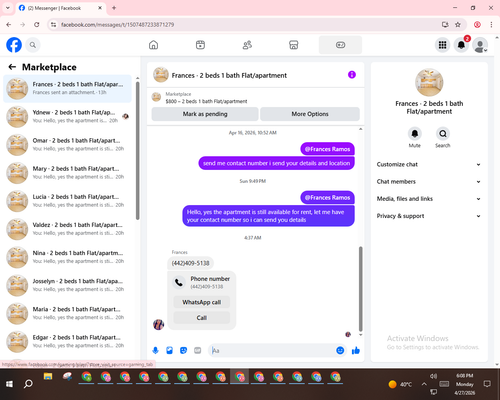
Task: Click back arrow beside Marketplace heading
Action: (x=12, y=67)
